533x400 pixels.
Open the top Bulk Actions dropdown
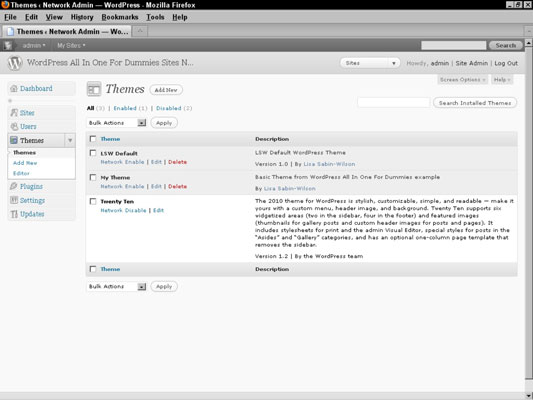(117, 123)
